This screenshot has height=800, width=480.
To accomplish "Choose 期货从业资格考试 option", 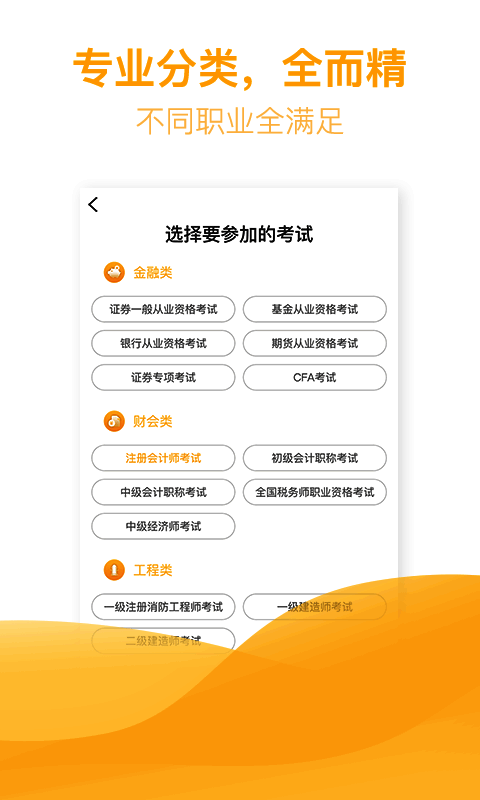I will [x=315, y=343].
